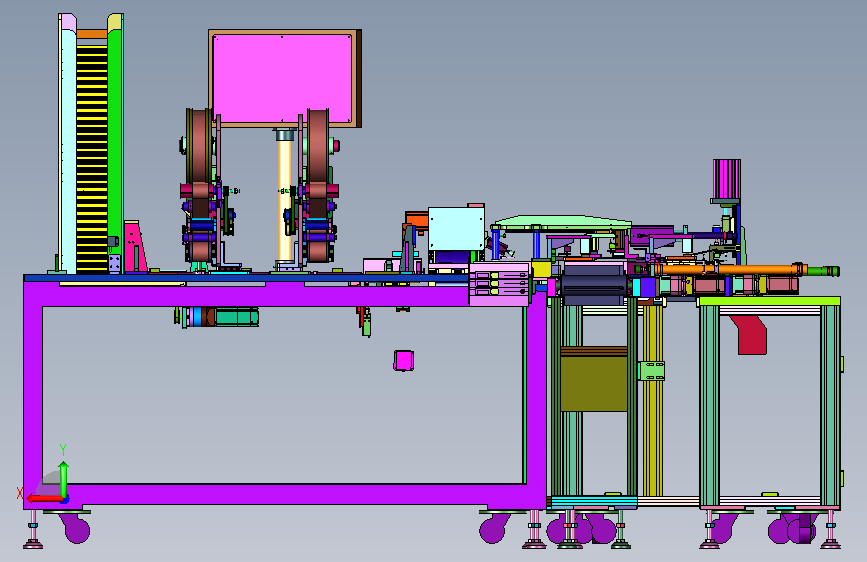Pick the long orange horizontal cylinder
Image resolution: width=867 pixels, height=562 pixels.
tap(730, 270)
